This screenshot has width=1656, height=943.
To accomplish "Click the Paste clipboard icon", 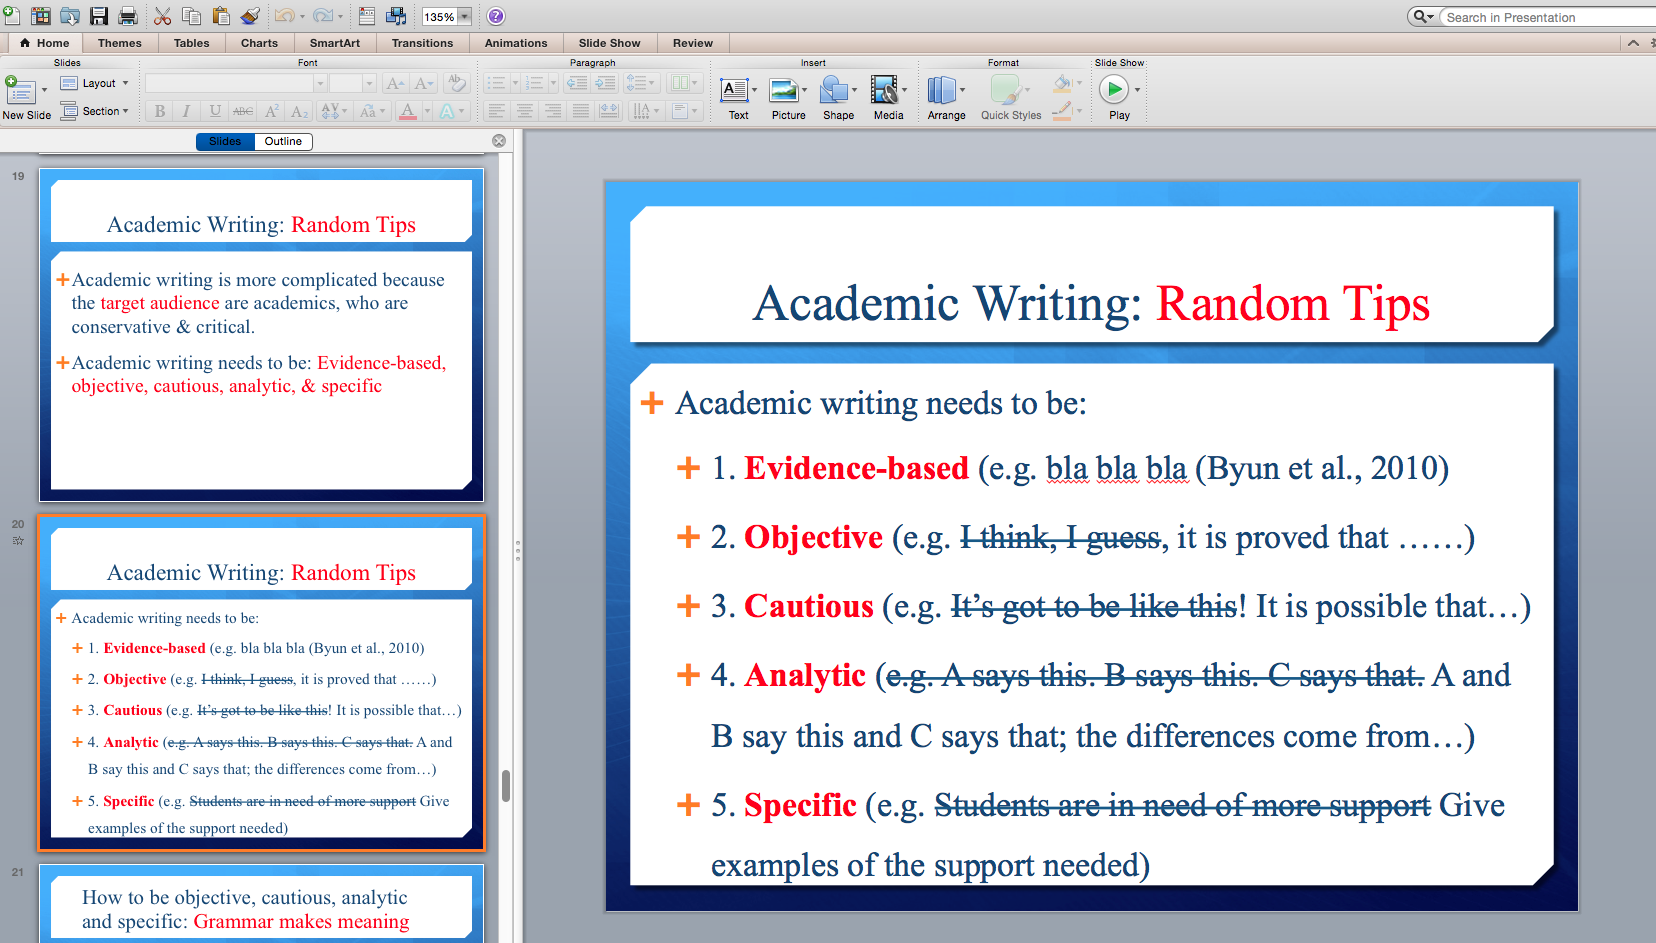I will [221, 16].
